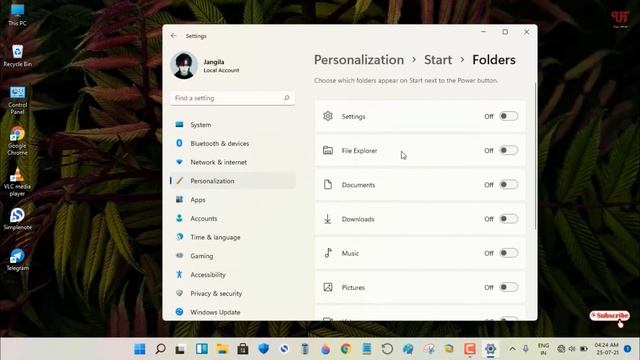
Task: Select Personalization in sidebar
Action: point(233,181)
